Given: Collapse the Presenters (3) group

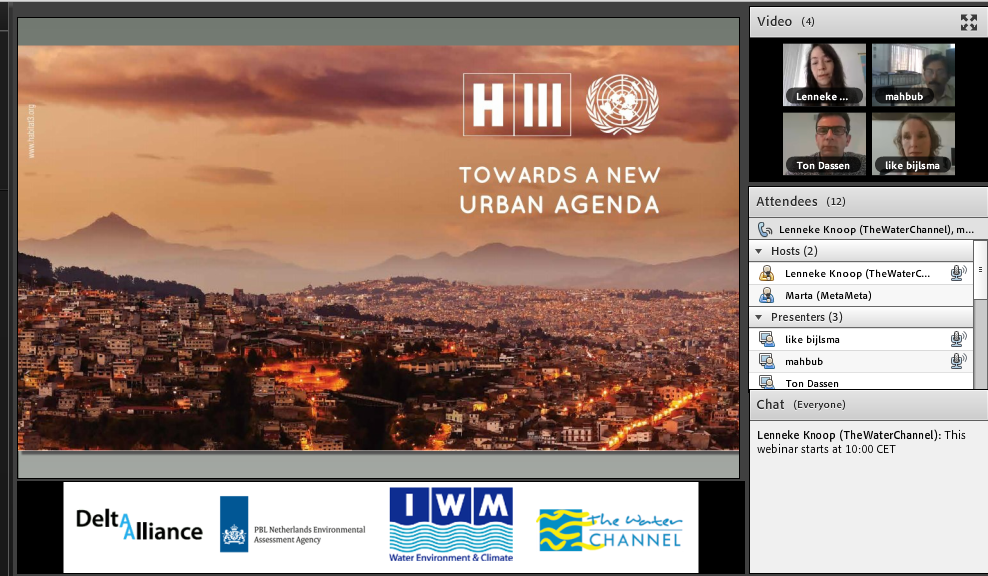Looking at the screenshot, I should 759,317.
